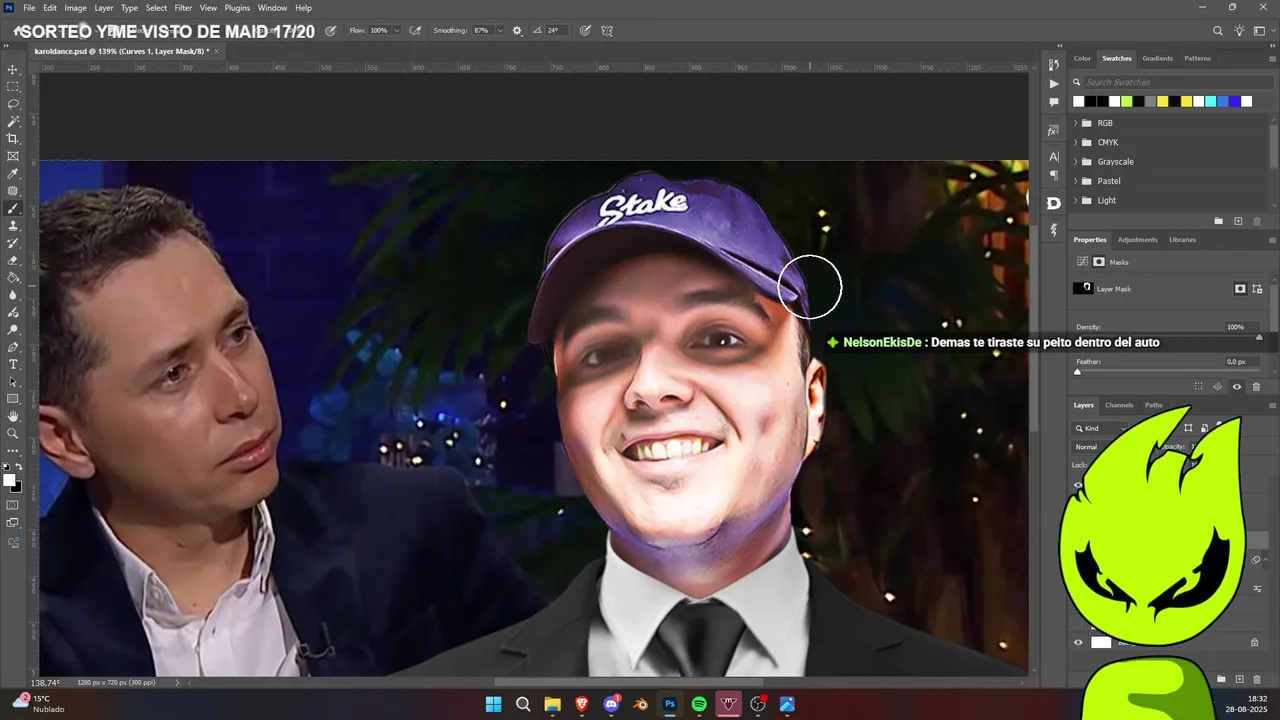
Task: Select the Blur tool
Action: (13, 295)
